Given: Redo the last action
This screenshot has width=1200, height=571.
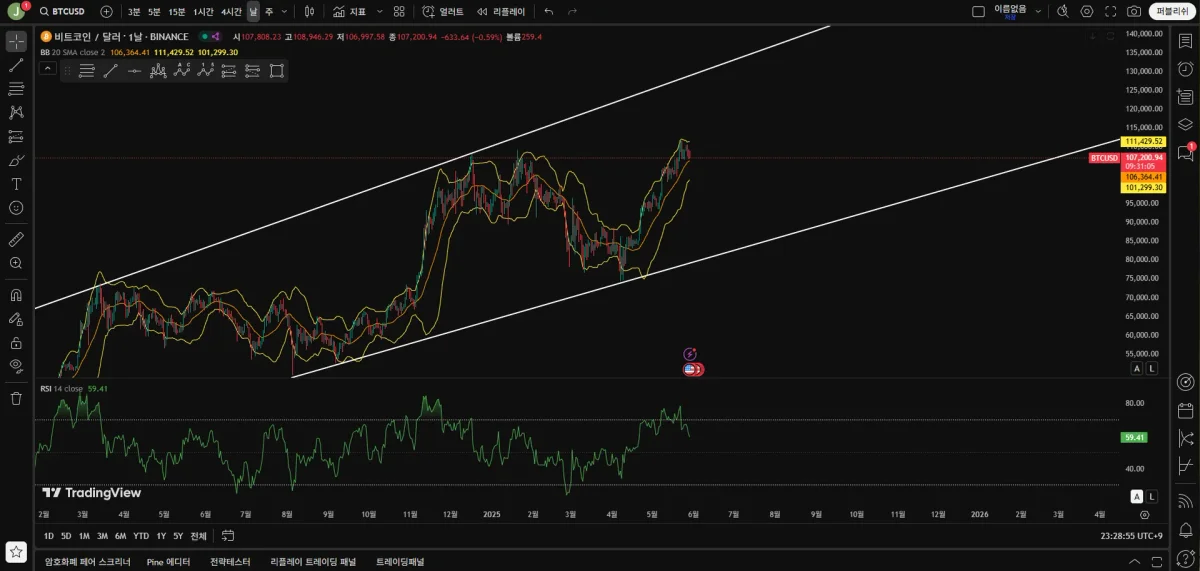Looking at the screenshot, I should pos(572,11).
